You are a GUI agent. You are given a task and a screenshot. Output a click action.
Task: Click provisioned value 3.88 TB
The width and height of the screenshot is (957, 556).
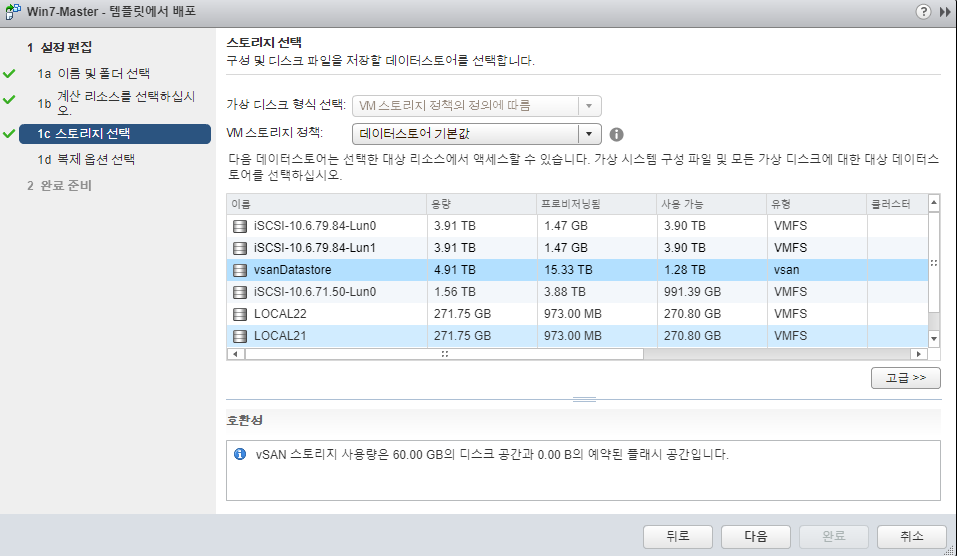point(565,292)
